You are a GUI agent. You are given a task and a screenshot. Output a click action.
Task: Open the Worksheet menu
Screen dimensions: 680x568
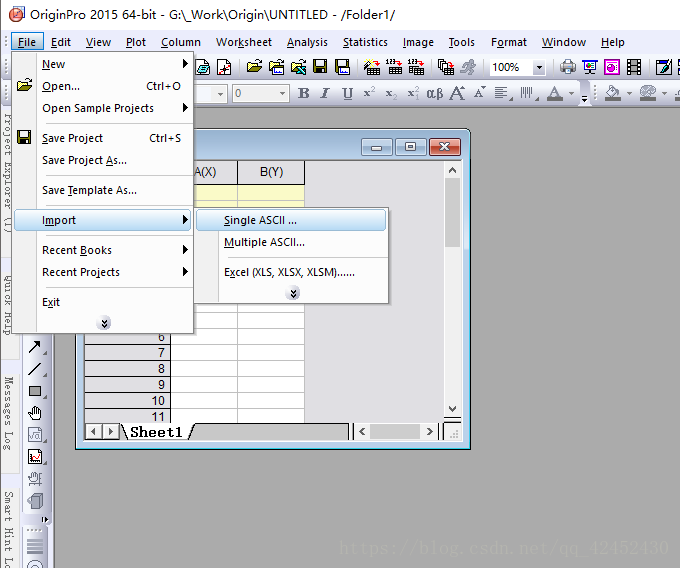click(244, 42)
